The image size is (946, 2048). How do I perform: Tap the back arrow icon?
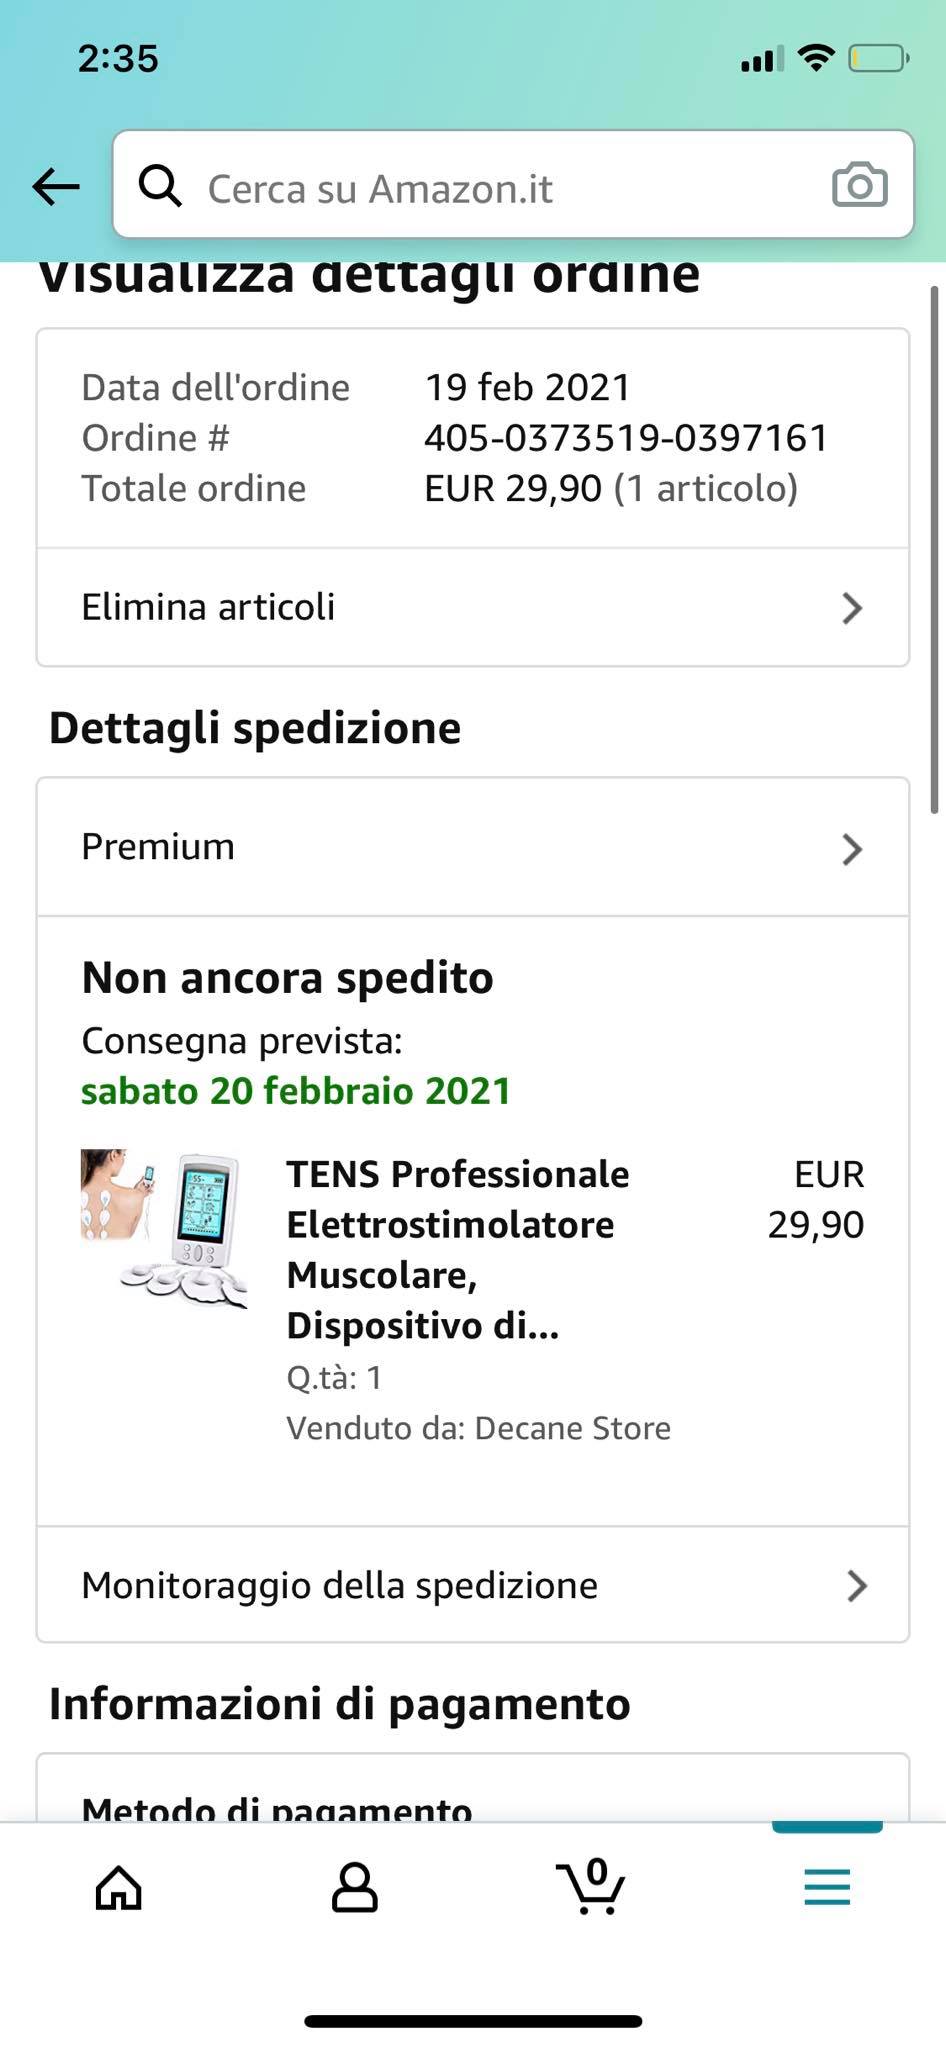pos(56,186)
